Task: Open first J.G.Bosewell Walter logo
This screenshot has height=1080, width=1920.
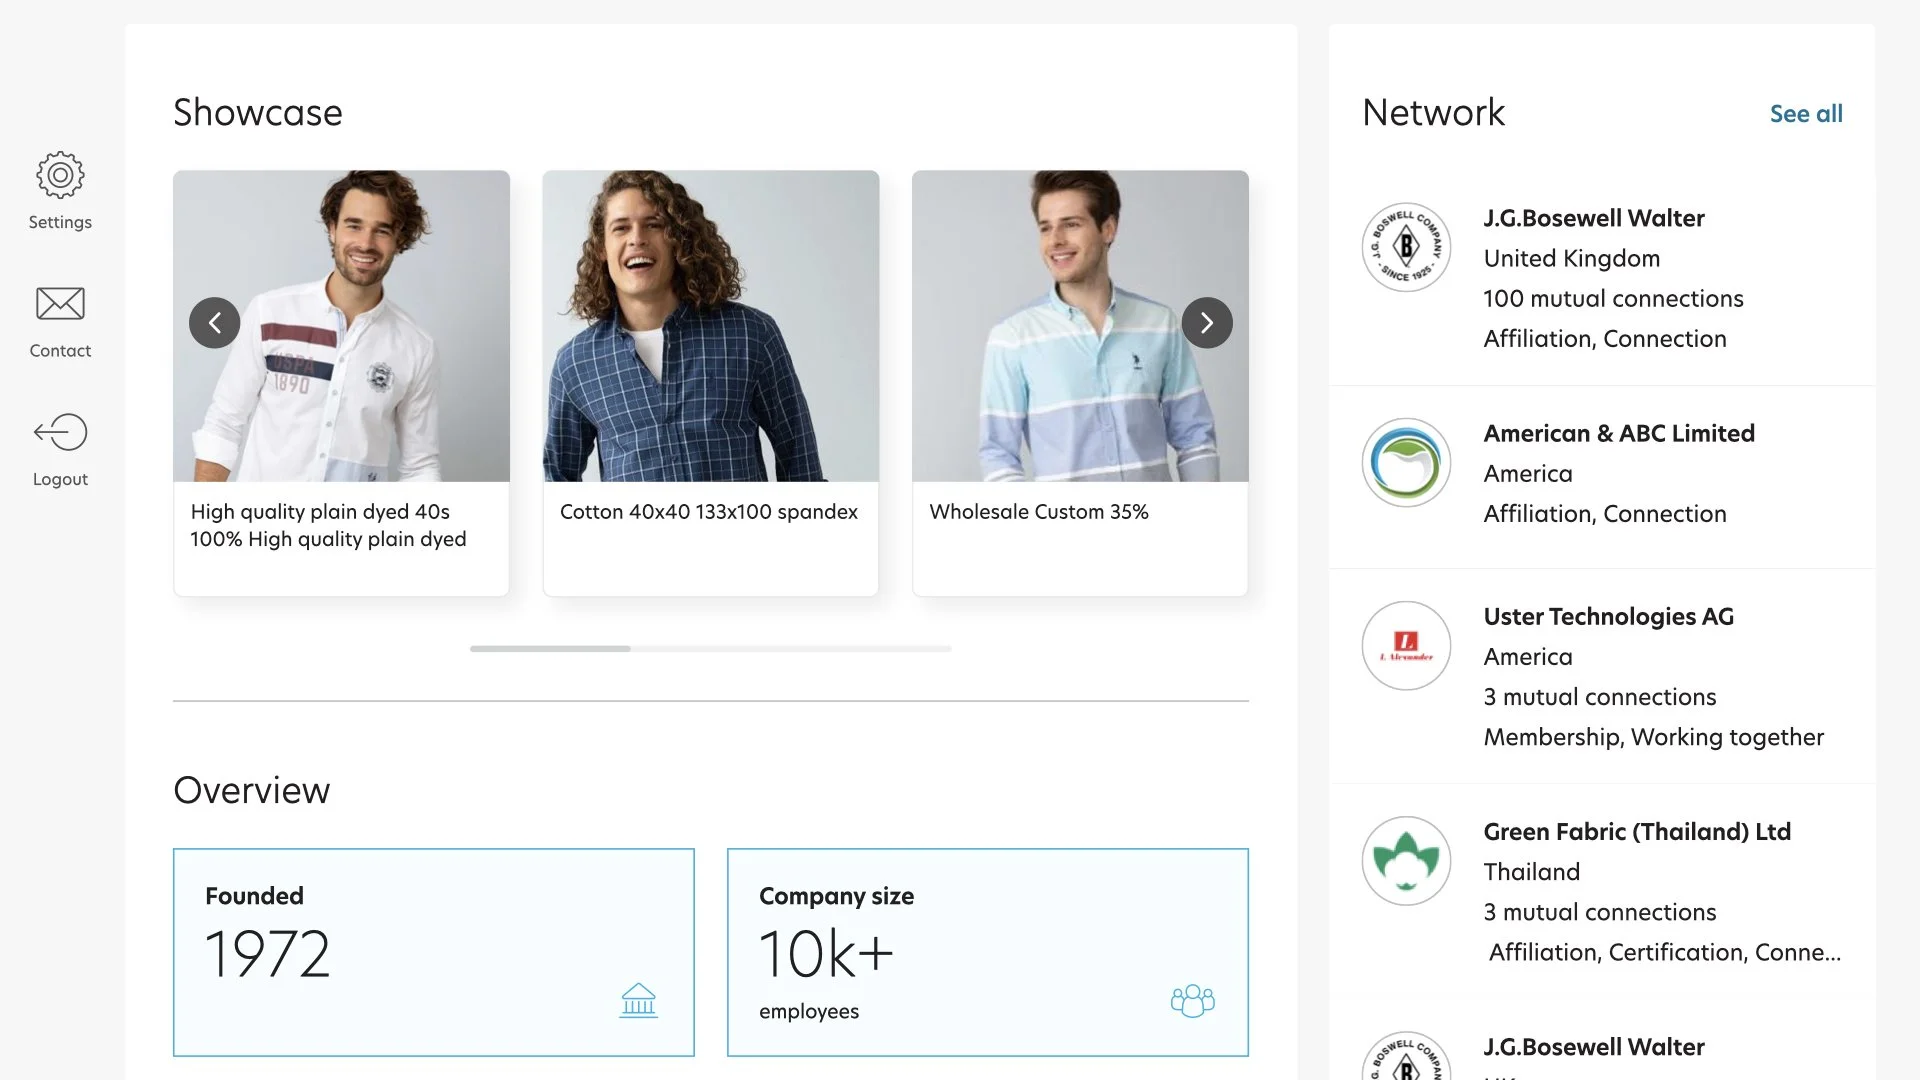Action: pos(1406,247)
